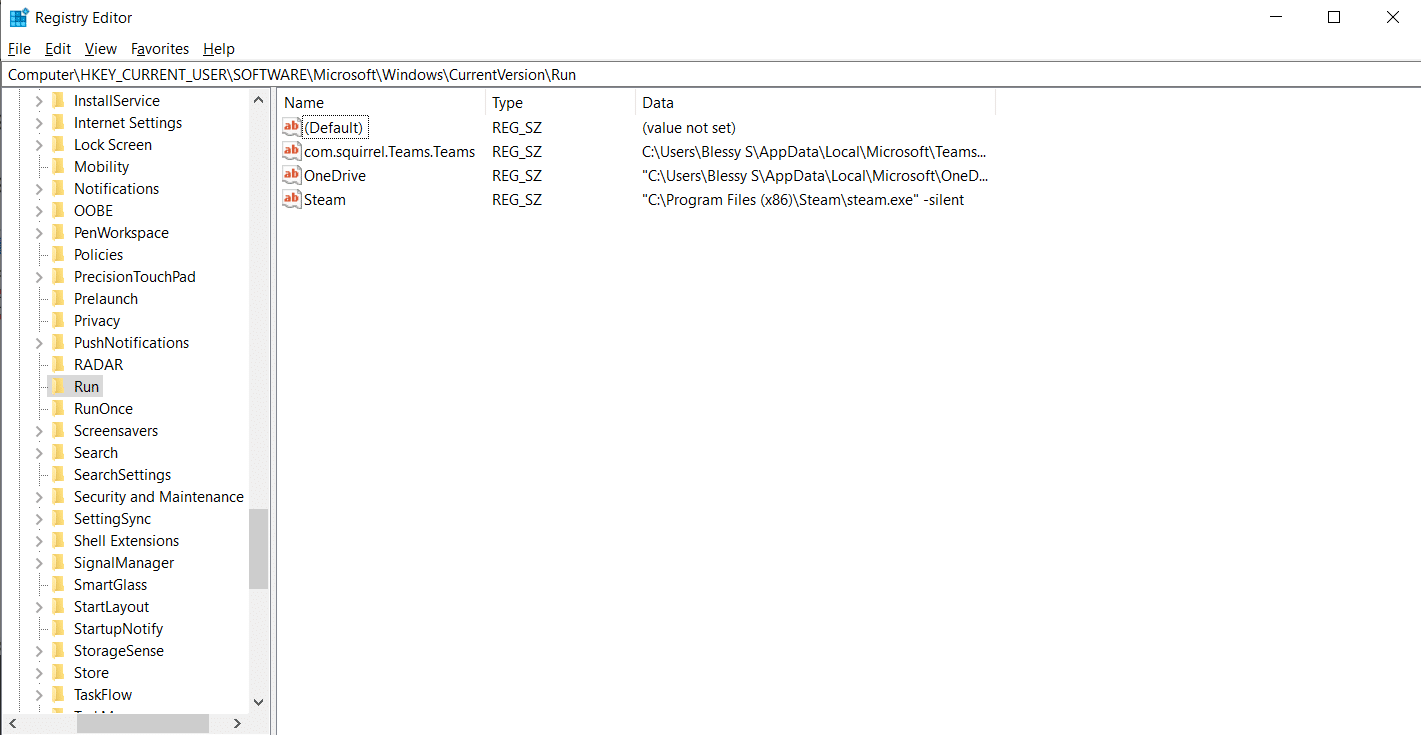Open the File menu
Screen dimensions: 1421x735
(19, 49)
